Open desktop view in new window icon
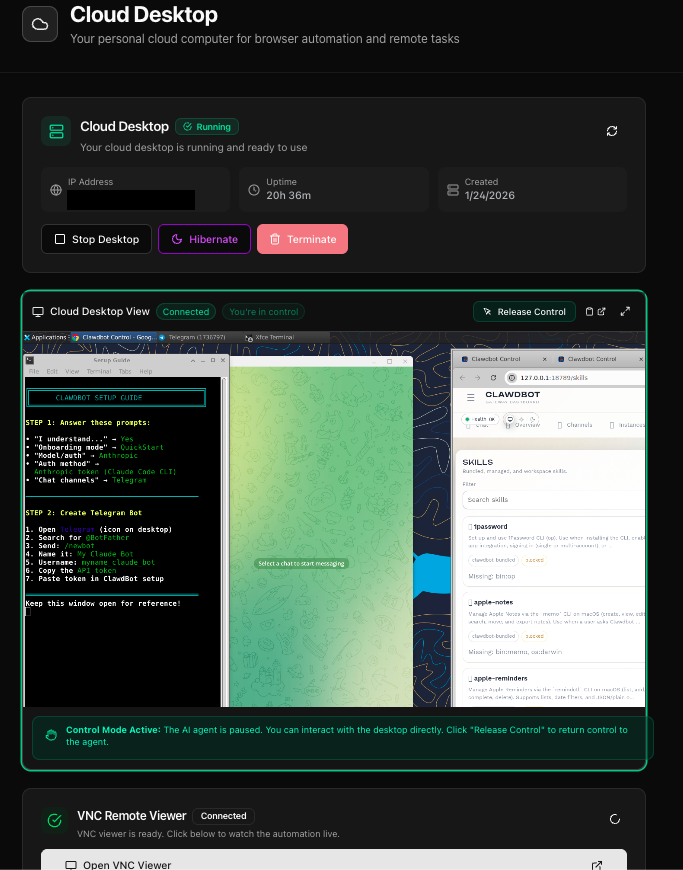 [601, 311]
